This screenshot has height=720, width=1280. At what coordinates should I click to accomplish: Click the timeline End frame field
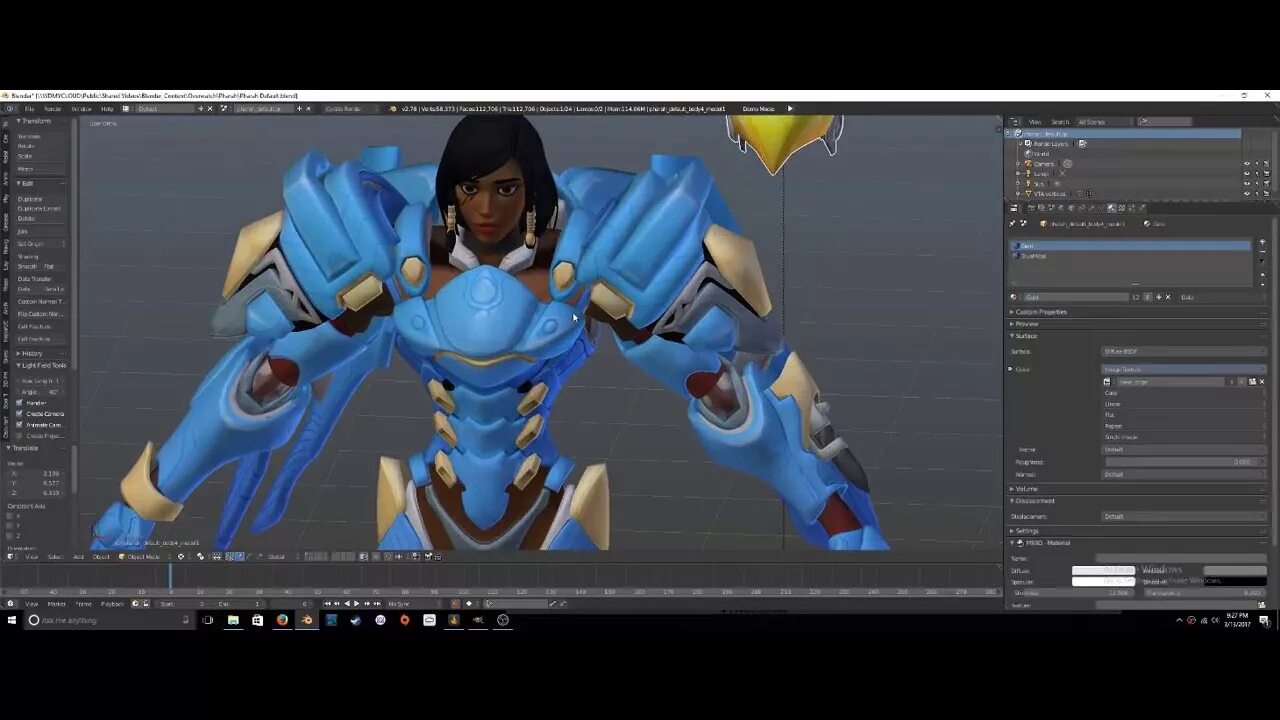click(239, 604)
